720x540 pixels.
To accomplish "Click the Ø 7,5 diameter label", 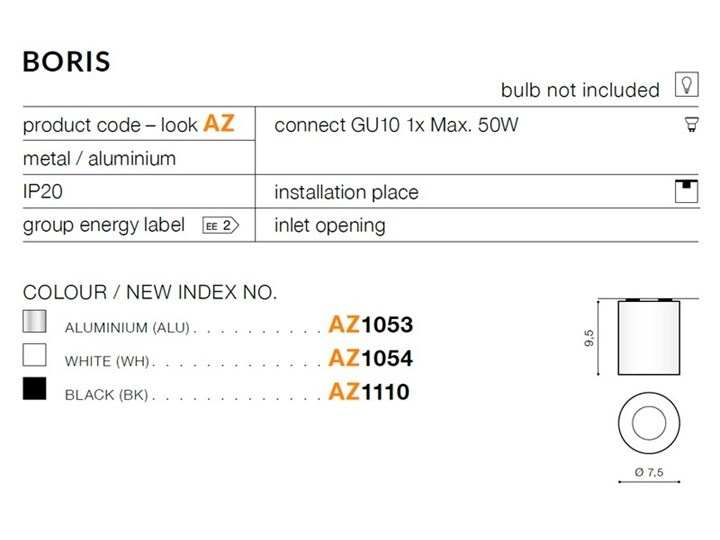I will tap(649, 472).
